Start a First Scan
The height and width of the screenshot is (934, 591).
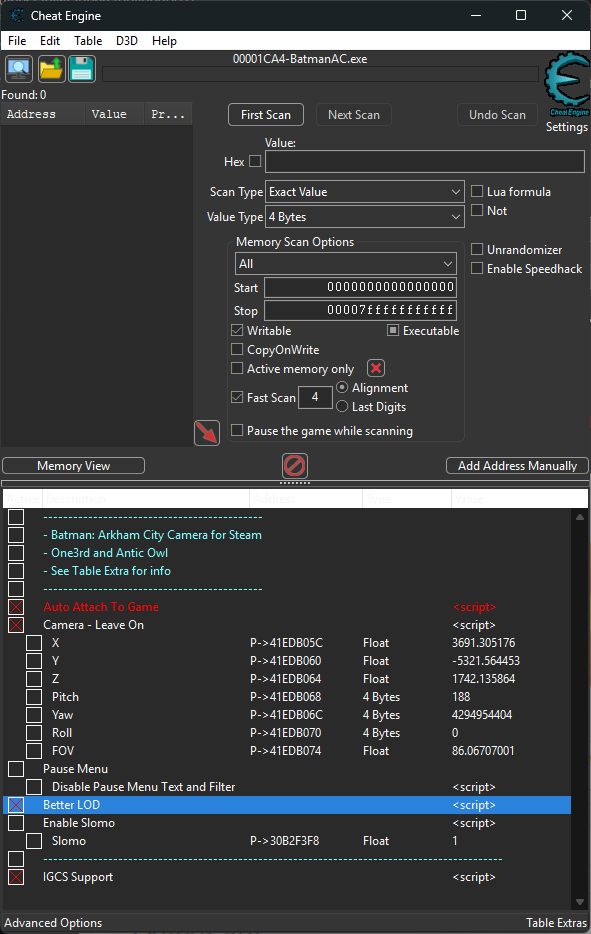pos(266,115)
